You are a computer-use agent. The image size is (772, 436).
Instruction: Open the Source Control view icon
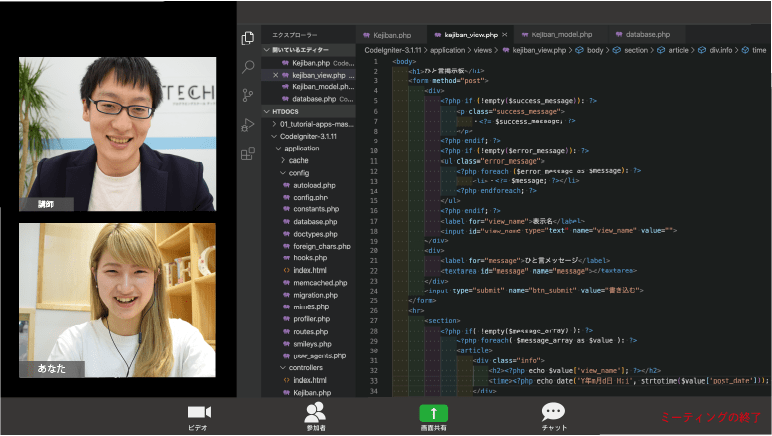pos(248,96)
